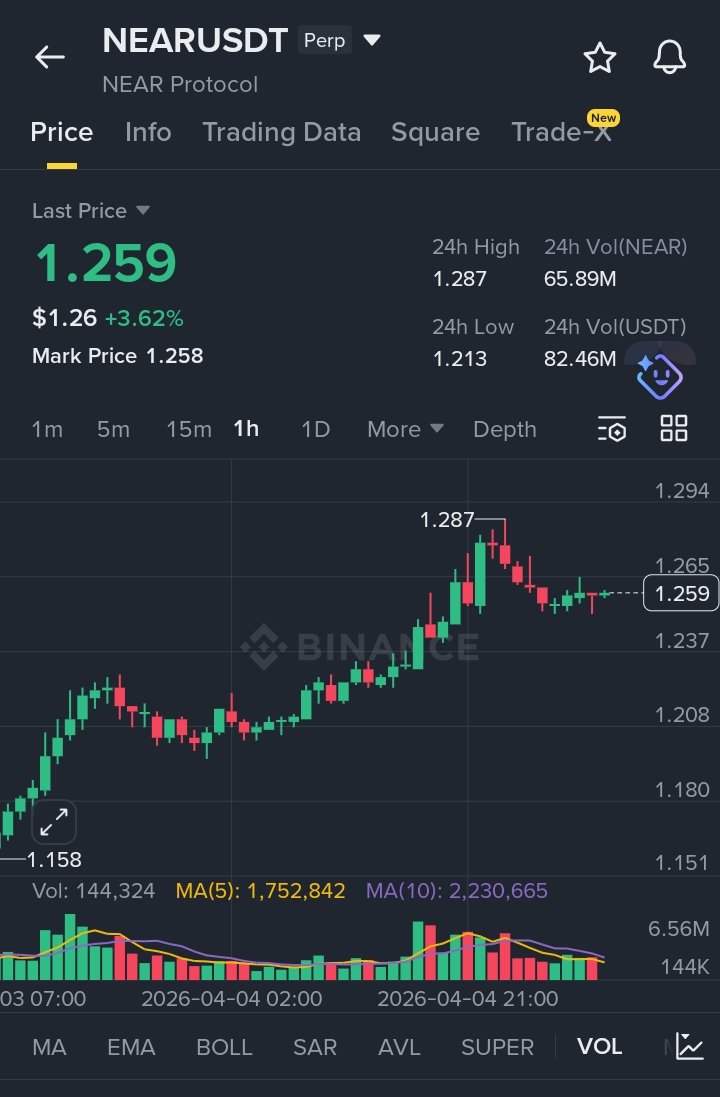Switch to the Price tab
This screenshot has height=1097, width=720.
click(x=62, y=132)
